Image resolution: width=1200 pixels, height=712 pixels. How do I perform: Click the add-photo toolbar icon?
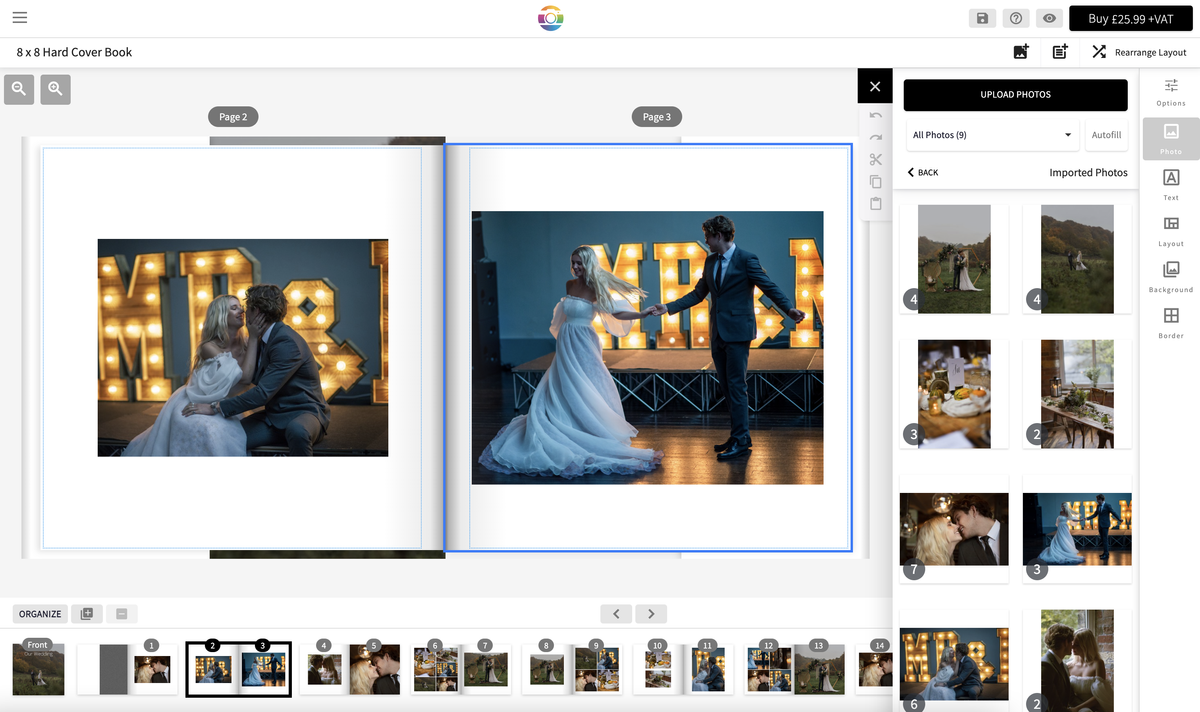tap(1020, 51)
